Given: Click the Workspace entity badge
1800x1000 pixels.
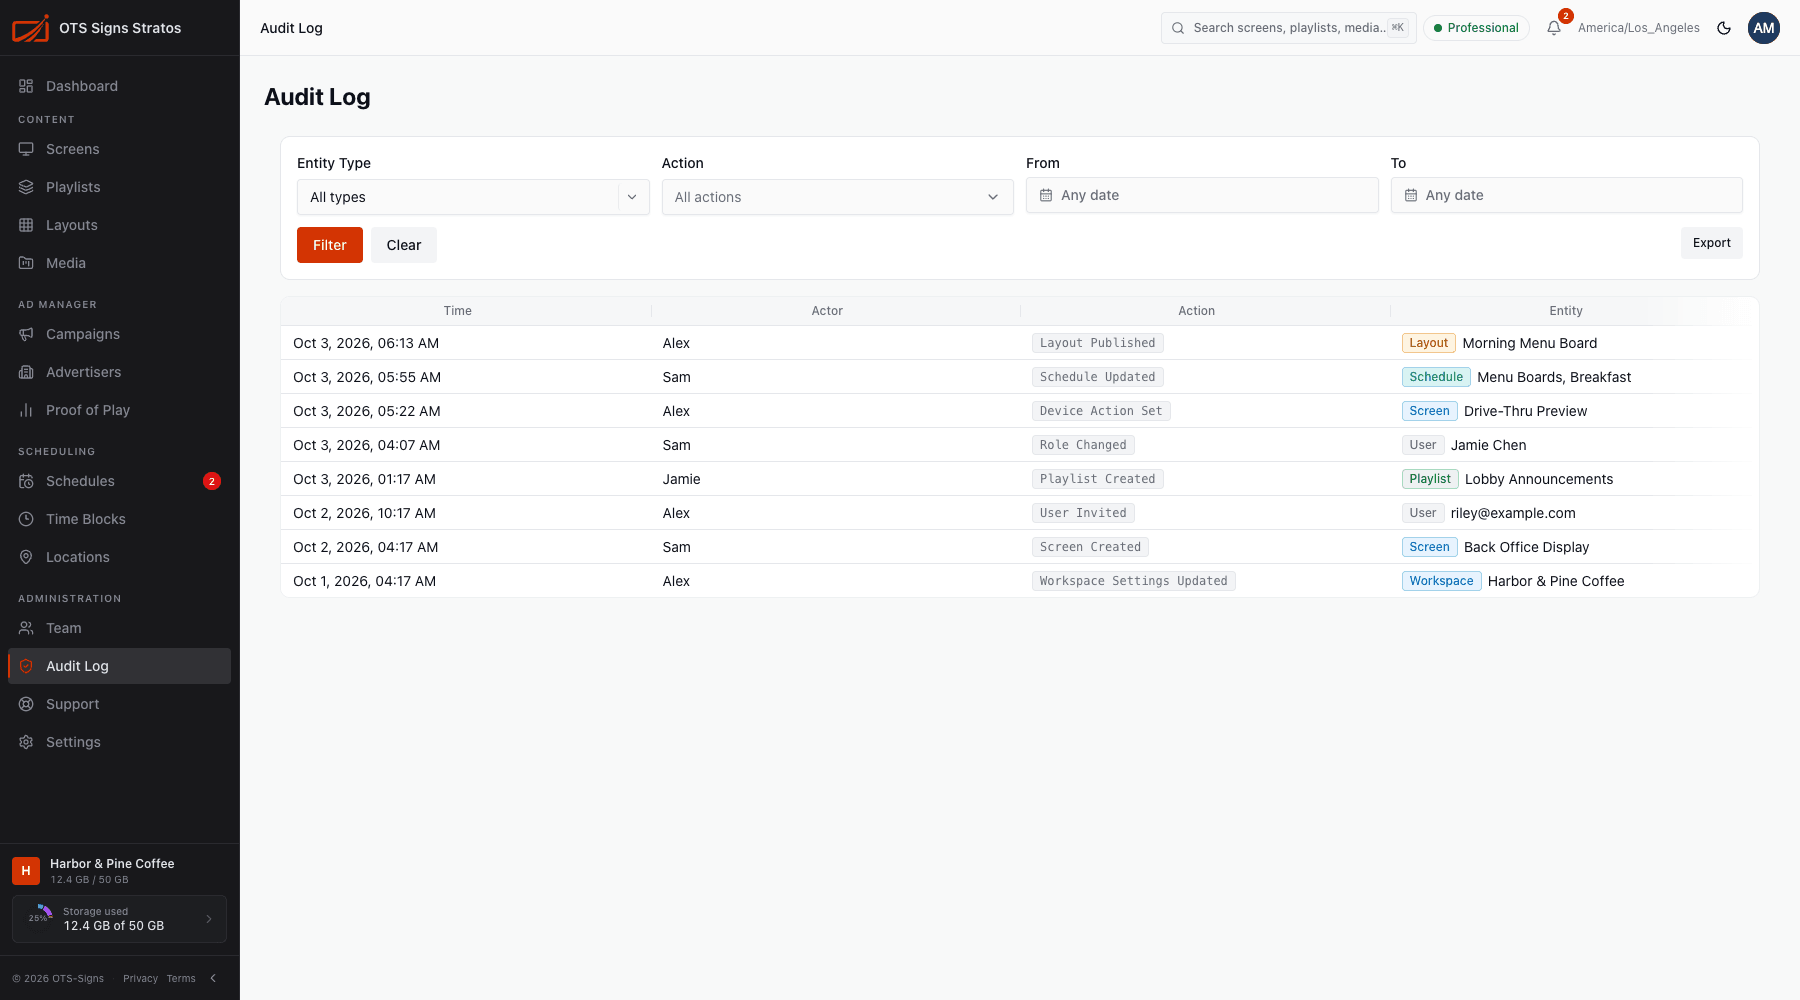Looking at the screenshot, I should click(1441, 581).
